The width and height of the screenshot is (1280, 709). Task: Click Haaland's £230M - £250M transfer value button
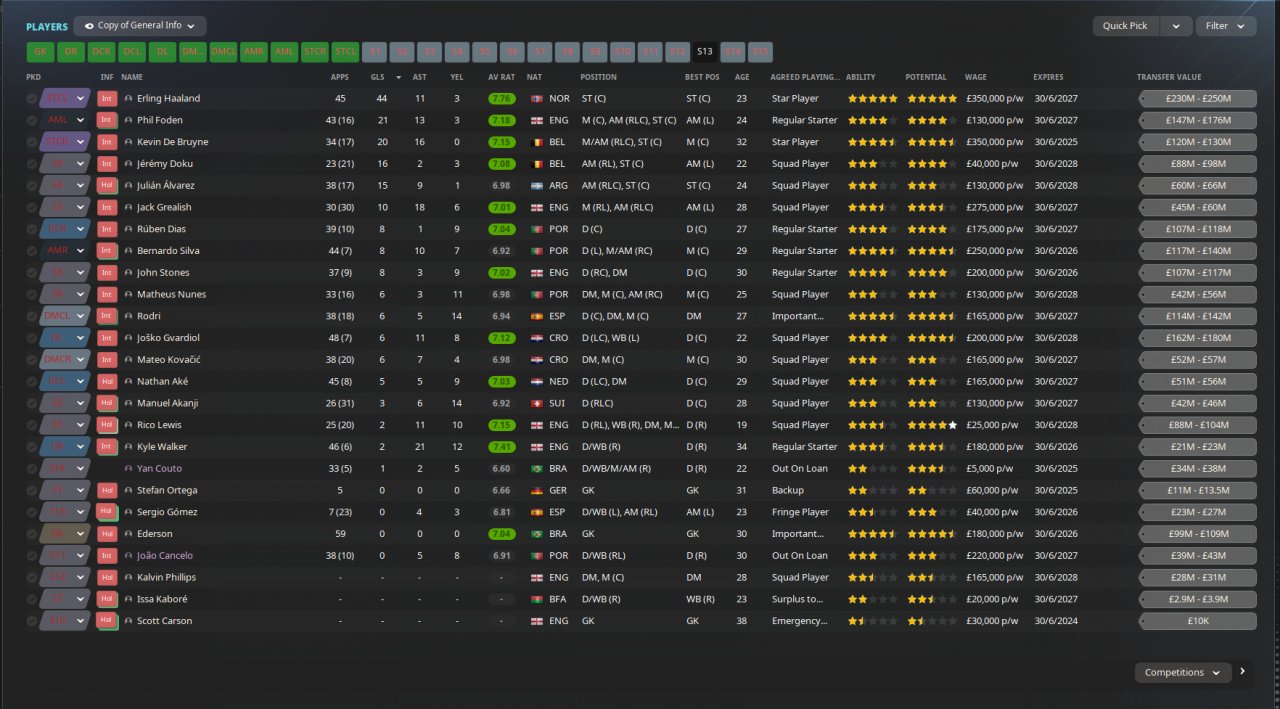click(1197, 98)
